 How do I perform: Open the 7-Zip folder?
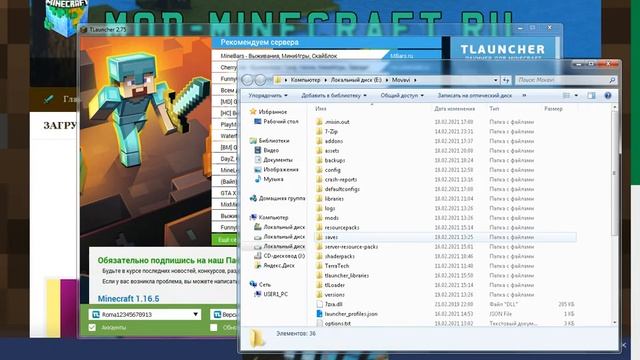331,131
